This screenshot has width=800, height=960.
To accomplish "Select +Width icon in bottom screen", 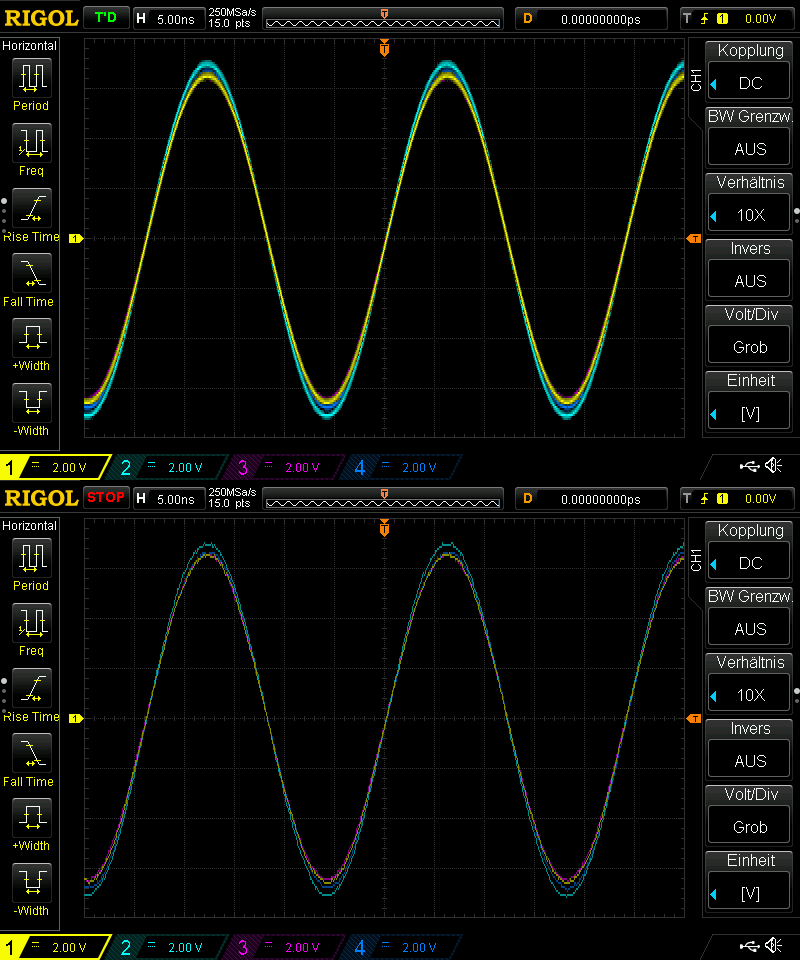I will tap(31, 817).
